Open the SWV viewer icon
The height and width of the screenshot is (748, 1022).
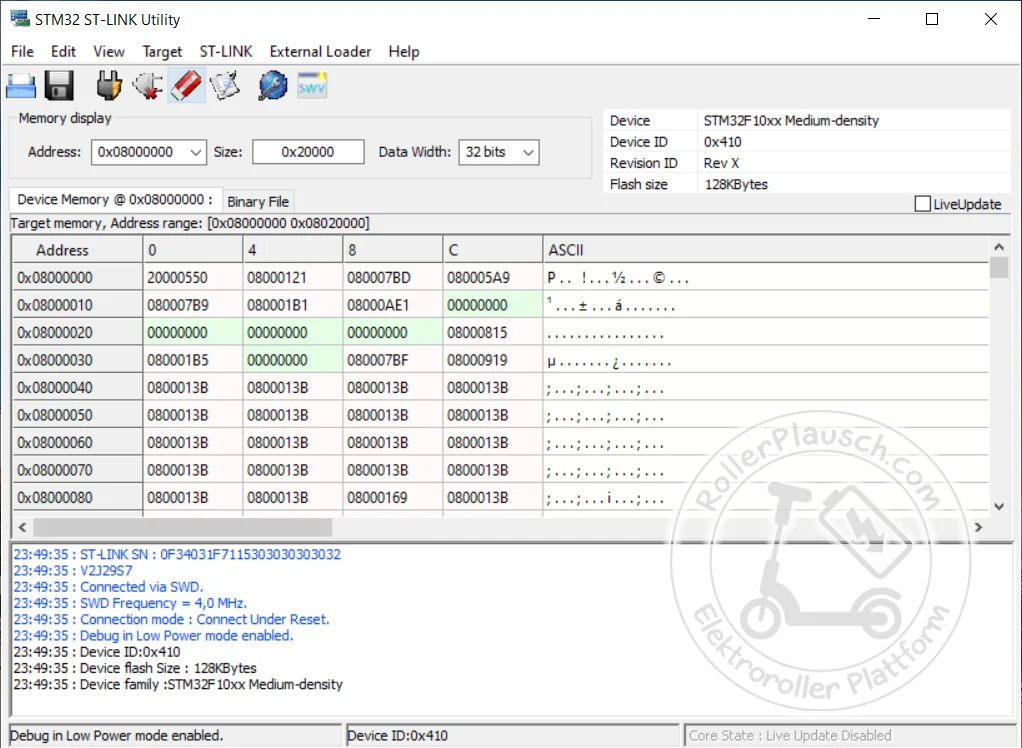(312, 86)
